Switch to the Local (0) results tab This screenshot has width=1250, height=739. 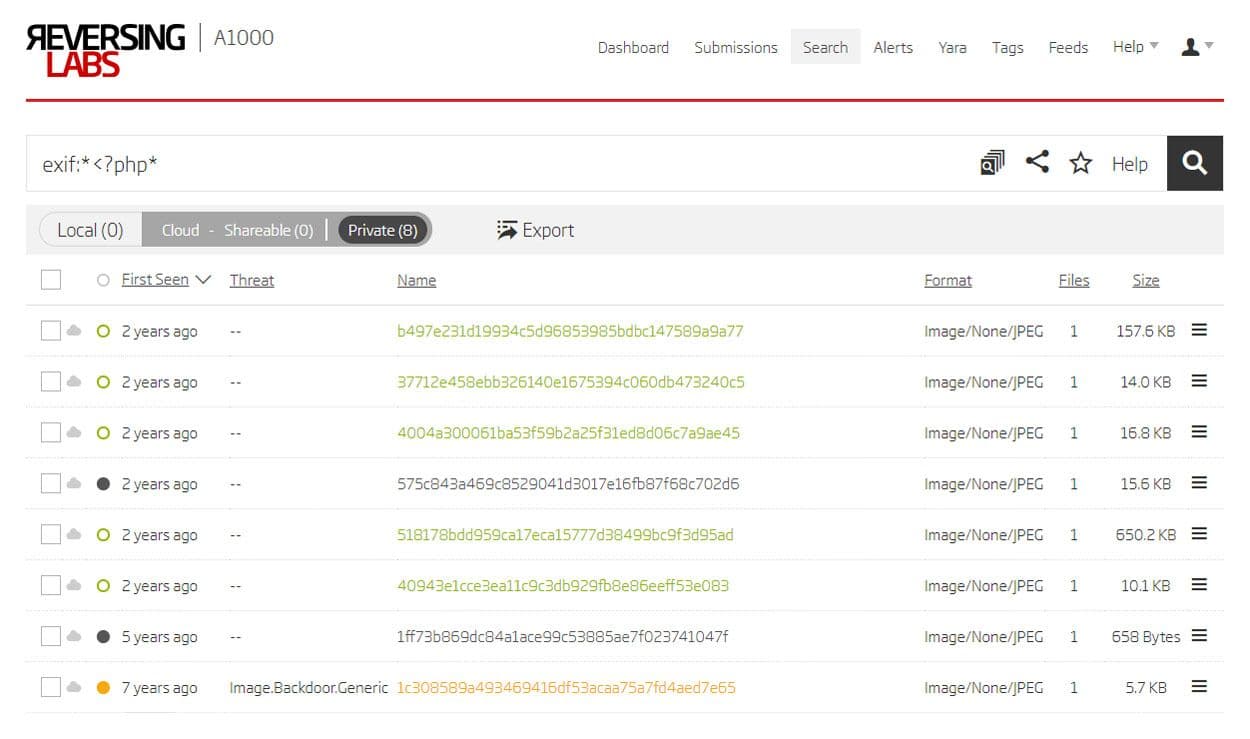point(88,229)
